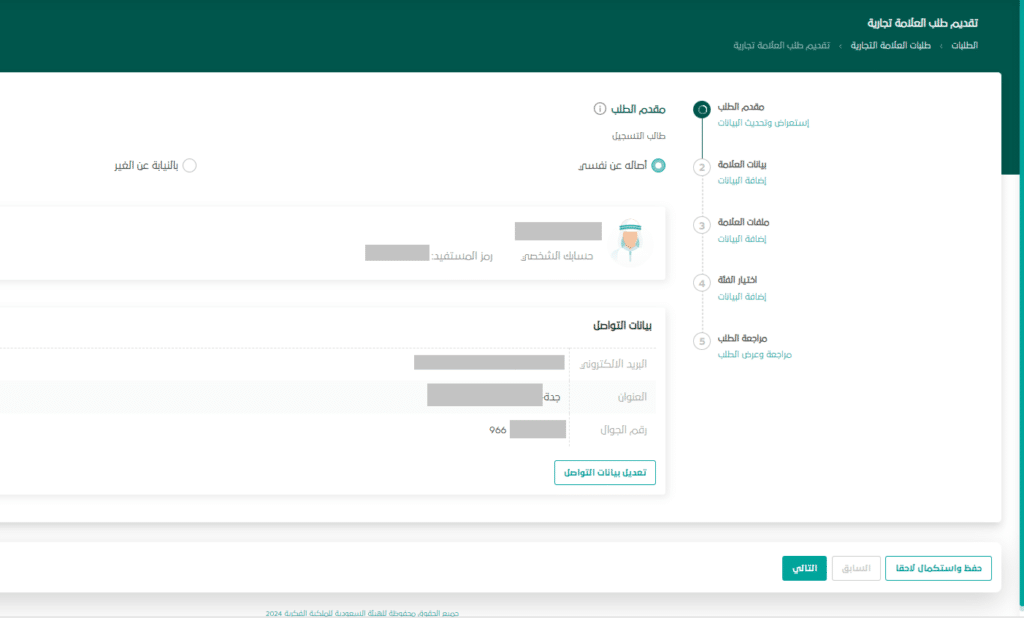Go to بيانات العلامة step label
The height and width of the screenshot is (618, 1024).
(x=743, y=164)
